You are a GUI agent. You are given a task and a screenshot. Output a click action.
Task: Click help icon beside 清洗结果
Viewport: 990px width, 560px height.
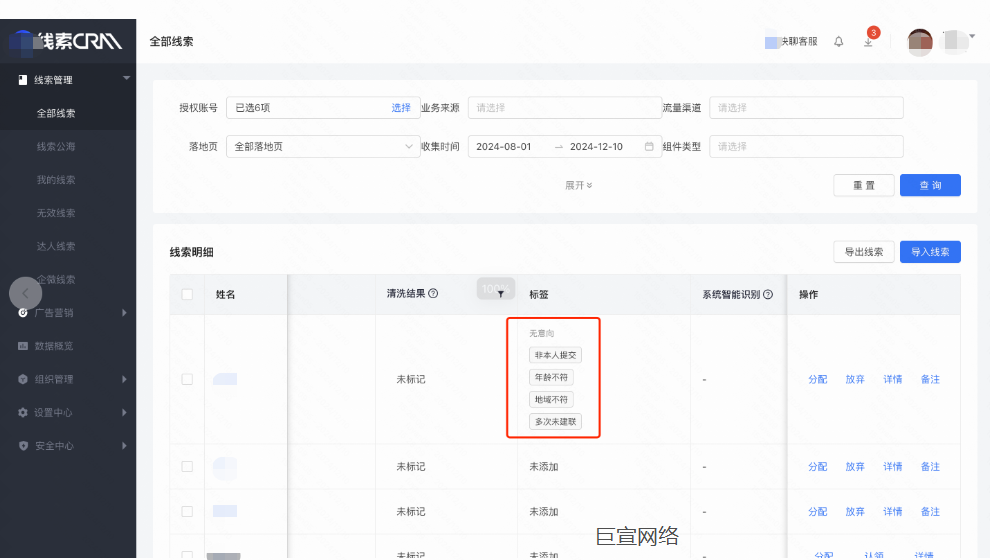pyautogui.click(x=433, y=294)
